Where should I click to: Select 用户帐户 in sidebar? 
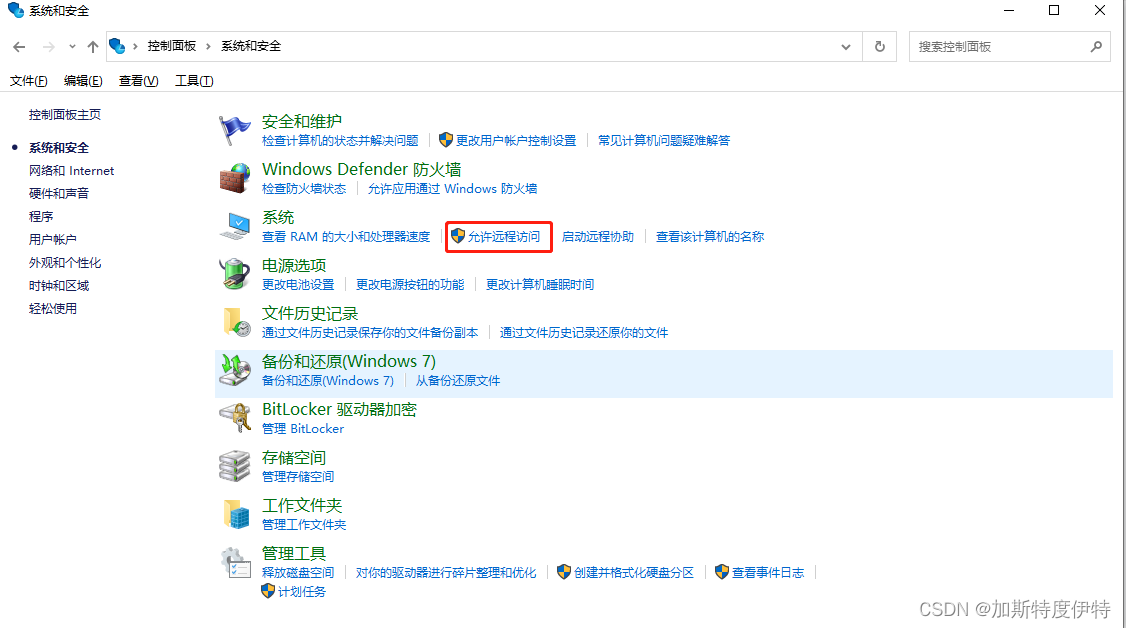(x=52, y=240)
